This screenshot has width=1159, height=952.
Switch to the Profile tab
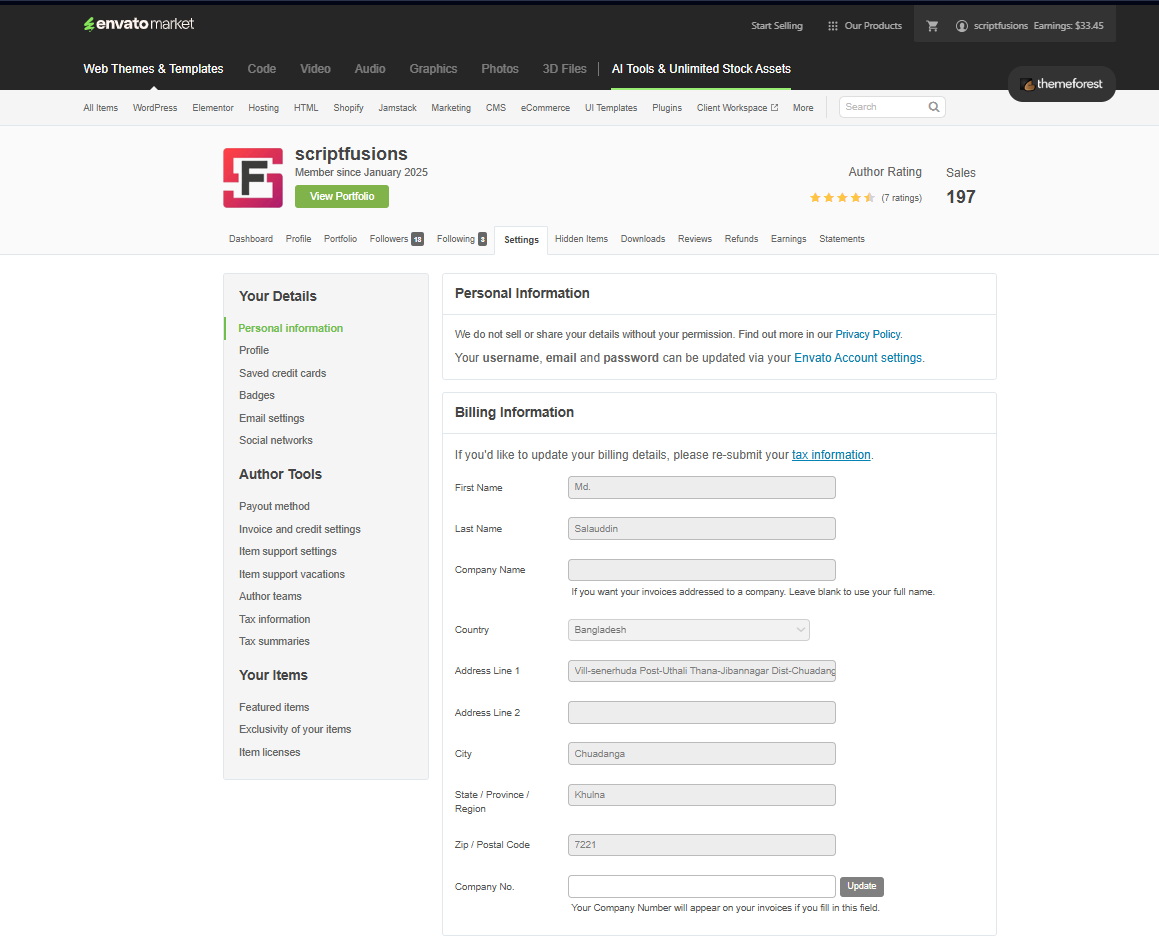coord(299,239)
